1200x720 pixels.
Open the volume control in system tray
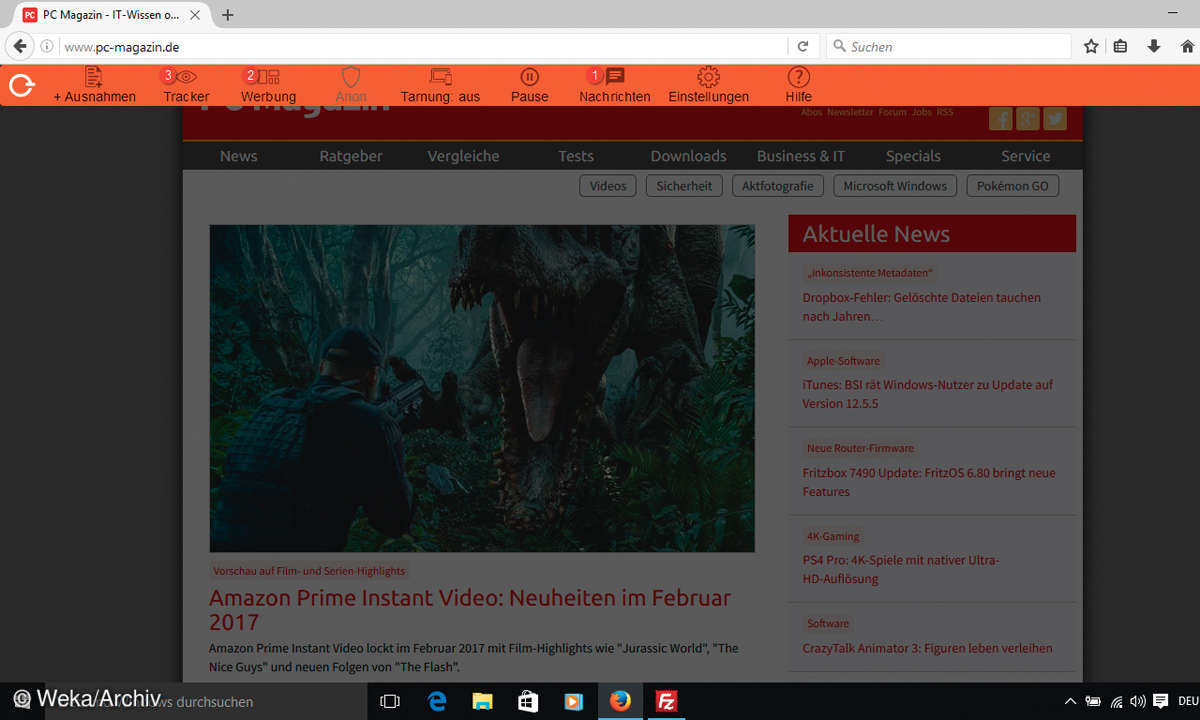pyautogui.click(x=1138, y=701)
